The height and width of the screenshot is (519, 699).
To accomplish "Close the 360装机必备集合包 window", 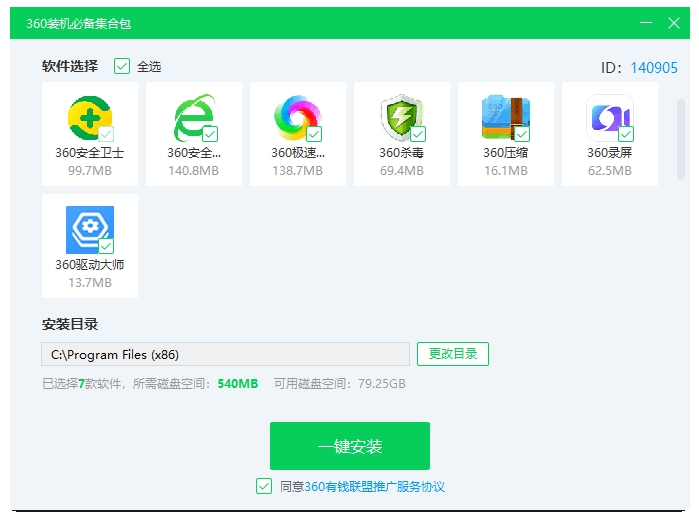I will pos(674,23).
